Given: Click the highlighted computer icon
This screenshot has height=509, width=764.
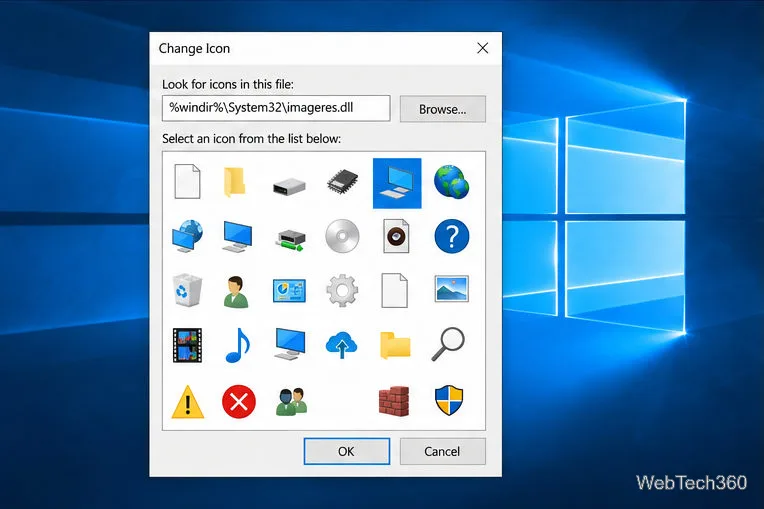Looking at the screenshot, I should [x=397, y=183].
